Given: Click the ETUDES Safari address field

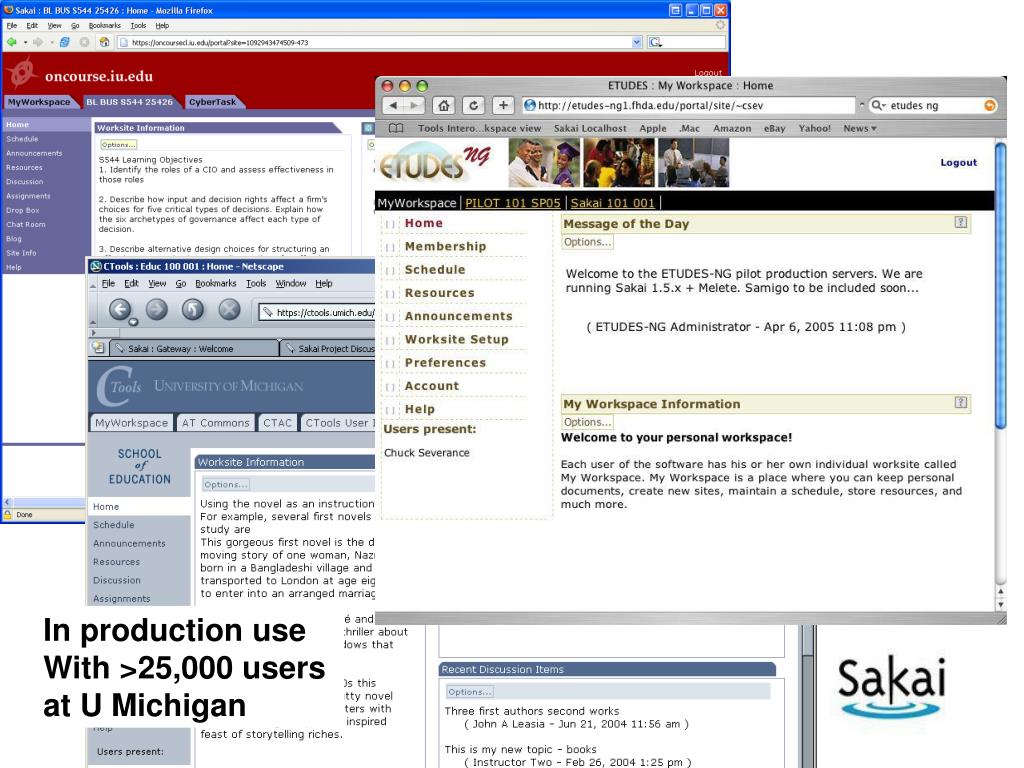Looking at the screenshot, I should coord(689,105).
